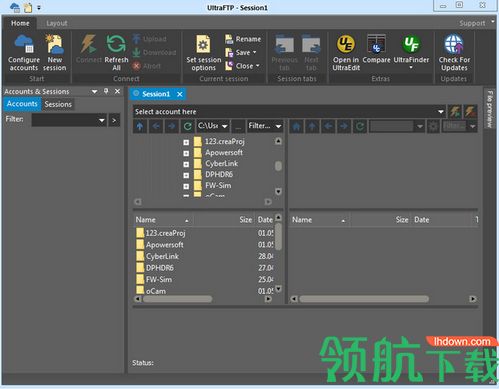Open quick access toolbar customize arrow

(39, 7)
